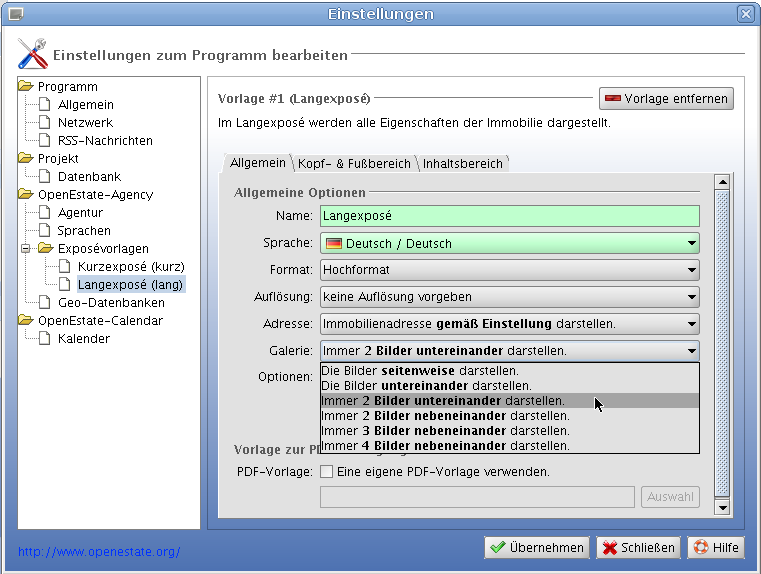Click the OpenEstate-Calendar folder icon
The image size is (761, 574).
pyautogui.click(x=26, y=321)
